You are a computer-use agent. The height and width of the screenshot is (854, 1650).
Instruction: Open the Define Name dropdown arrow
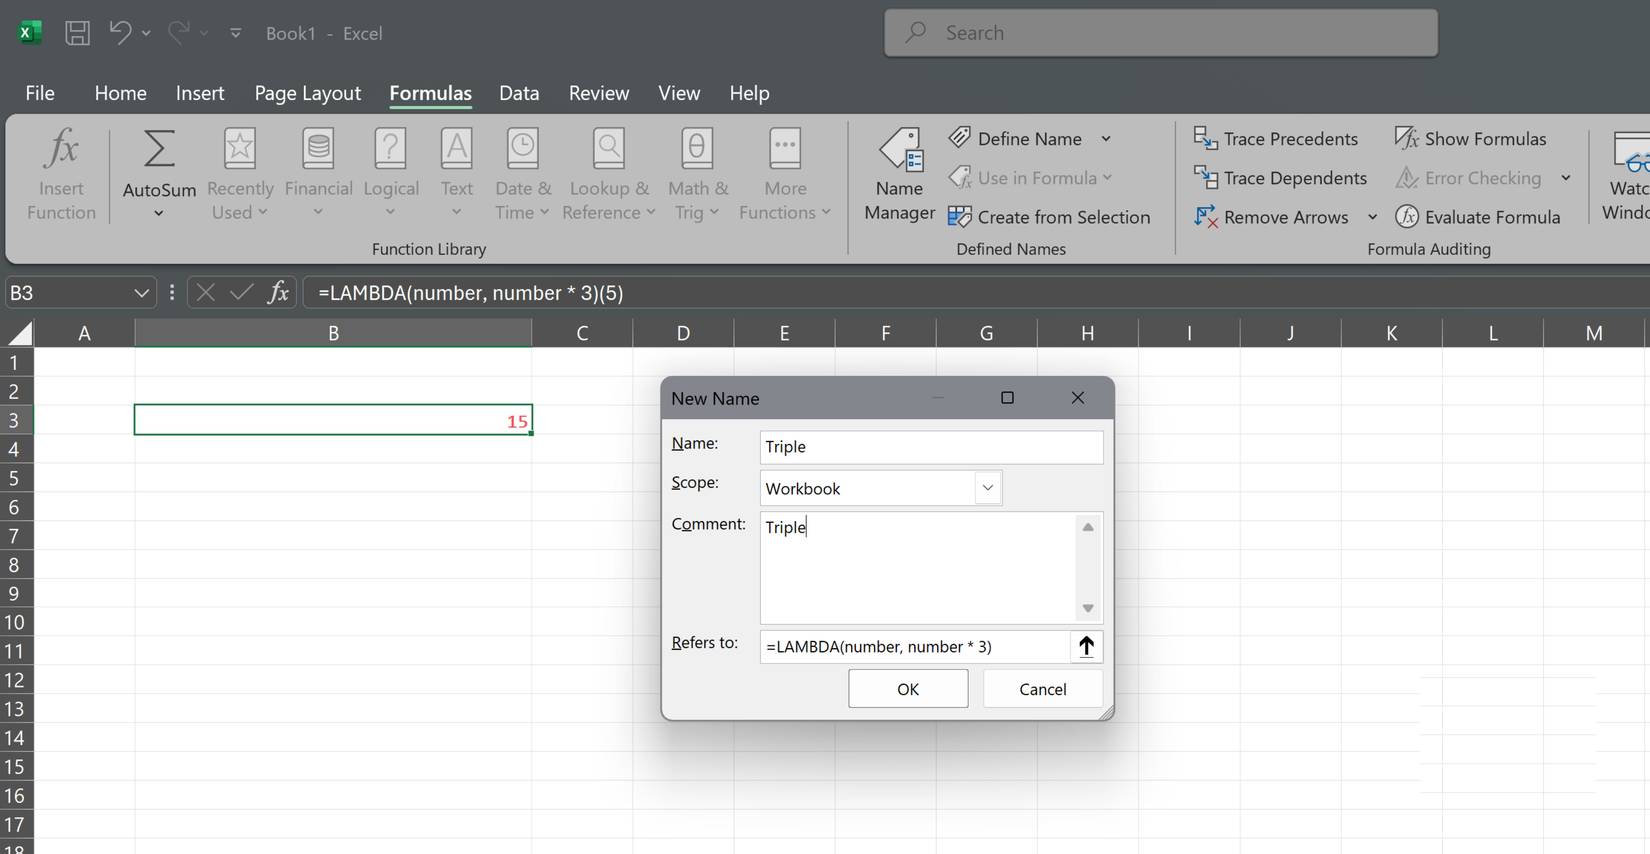point(1106,139)
